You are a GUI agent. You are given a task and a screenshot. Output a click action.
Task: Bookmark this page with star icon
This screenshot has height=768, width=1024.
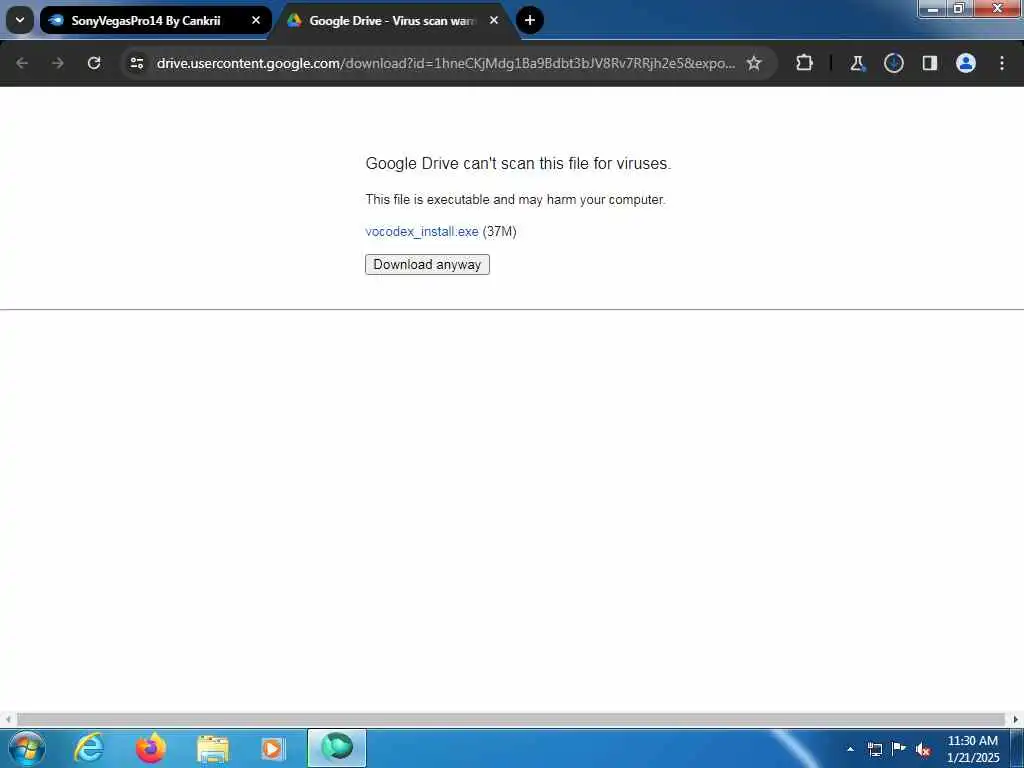(754, 63)
